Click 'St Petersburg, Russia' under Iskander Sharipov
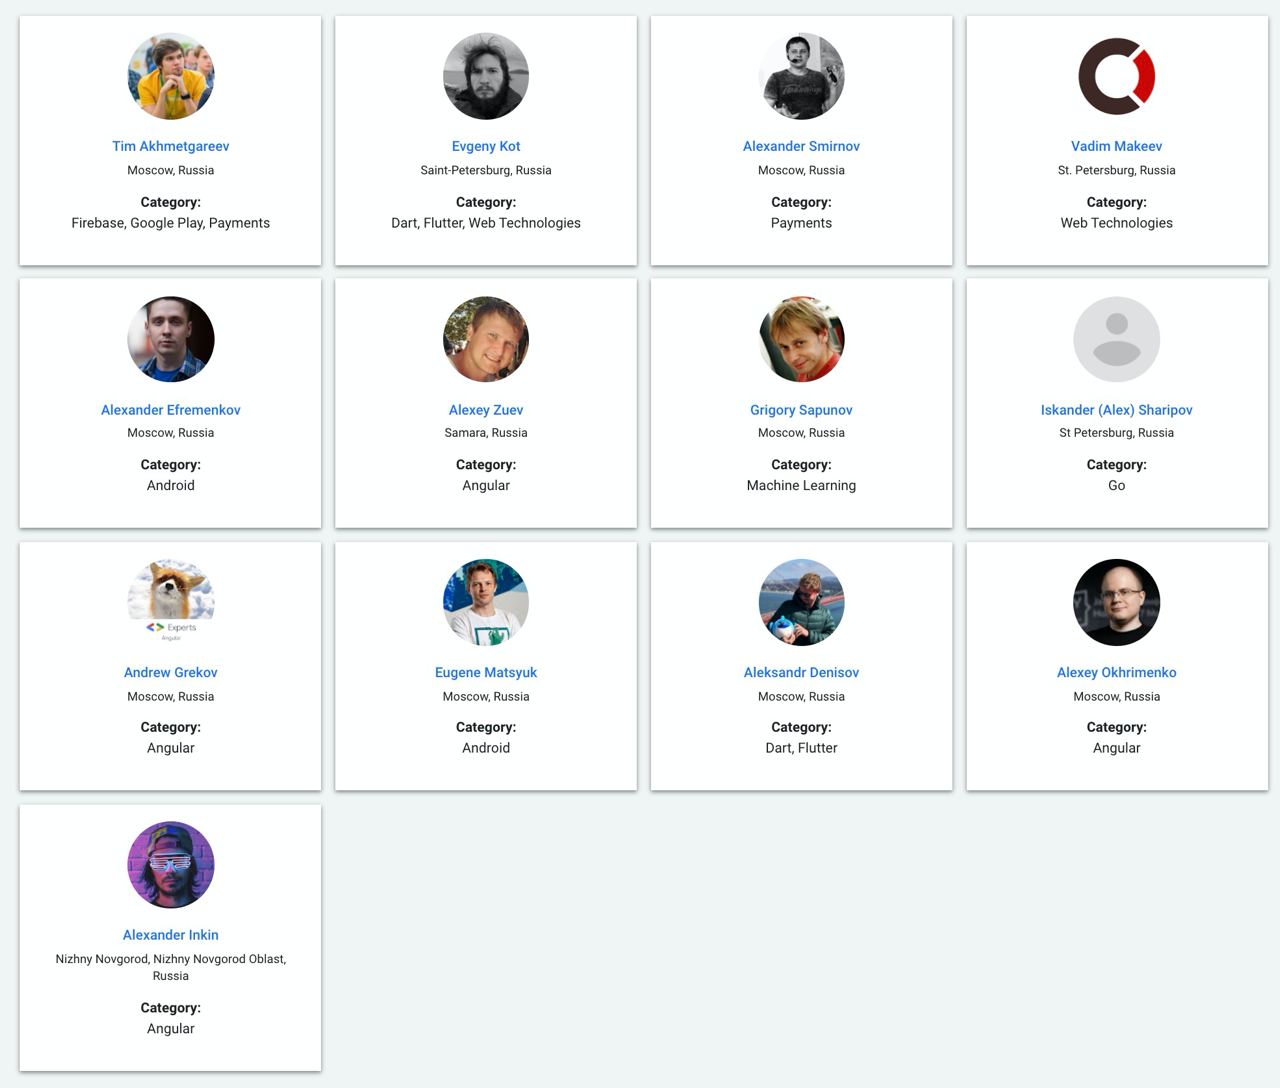 (1117, 433)
